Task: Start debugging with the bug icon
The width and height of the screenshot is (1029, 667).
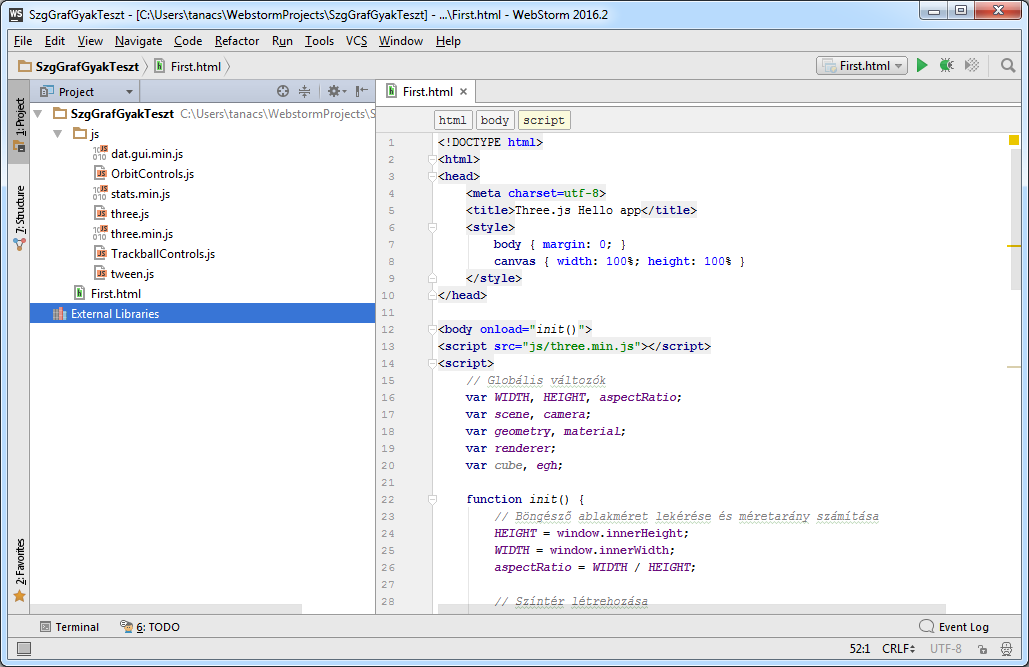Action: [x=946, y=65]
